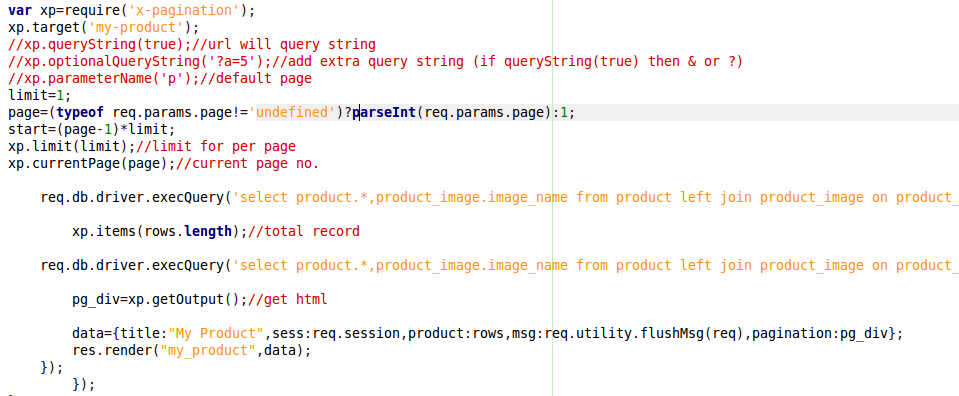Click the commented xp.queryString(true) line
The height and width of the screenshot is (396, 959).
coord(191,44)
